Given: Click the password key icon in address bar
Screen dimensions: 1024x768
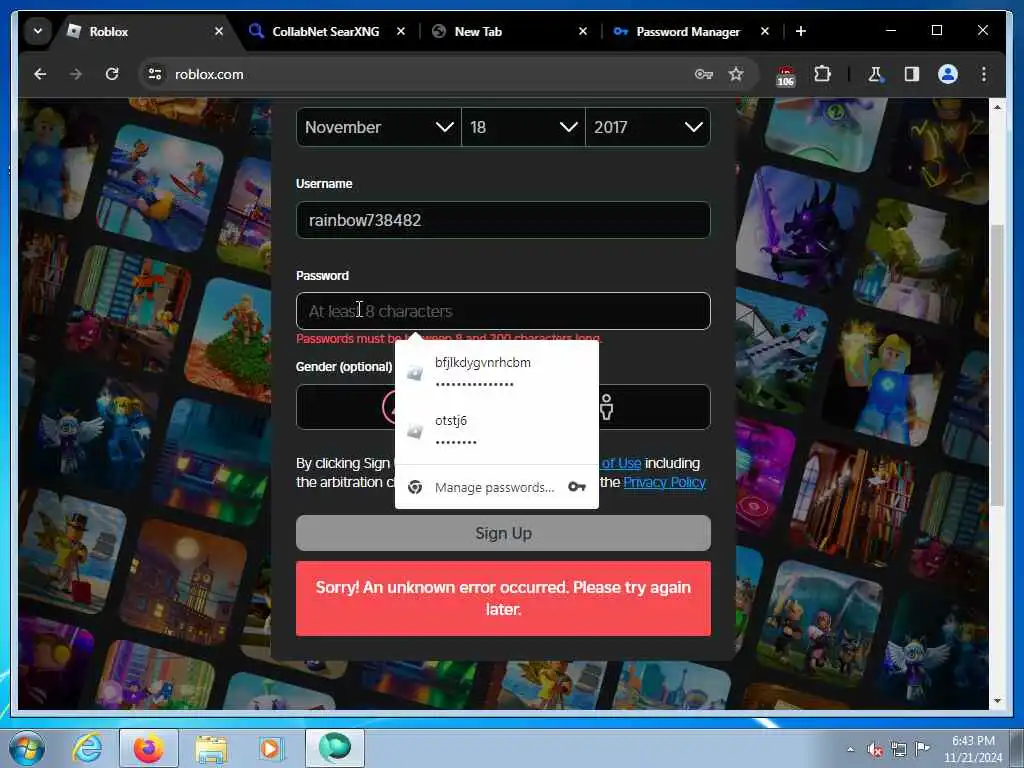Looking at the screenshot, I should tap(703, 74).
